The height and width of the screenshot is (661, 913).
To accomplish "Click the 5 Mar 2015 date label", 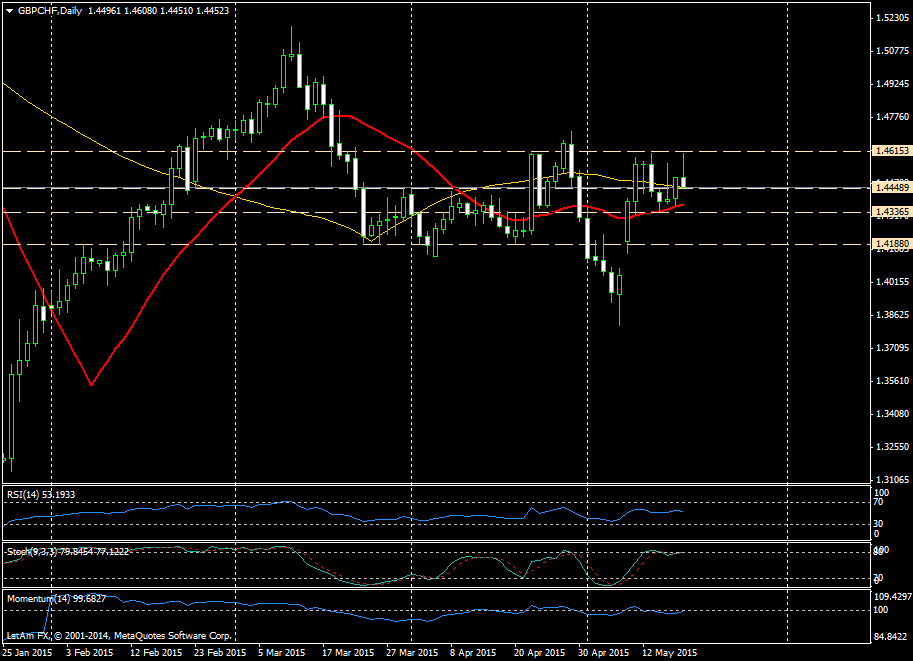I will [281, 653].
